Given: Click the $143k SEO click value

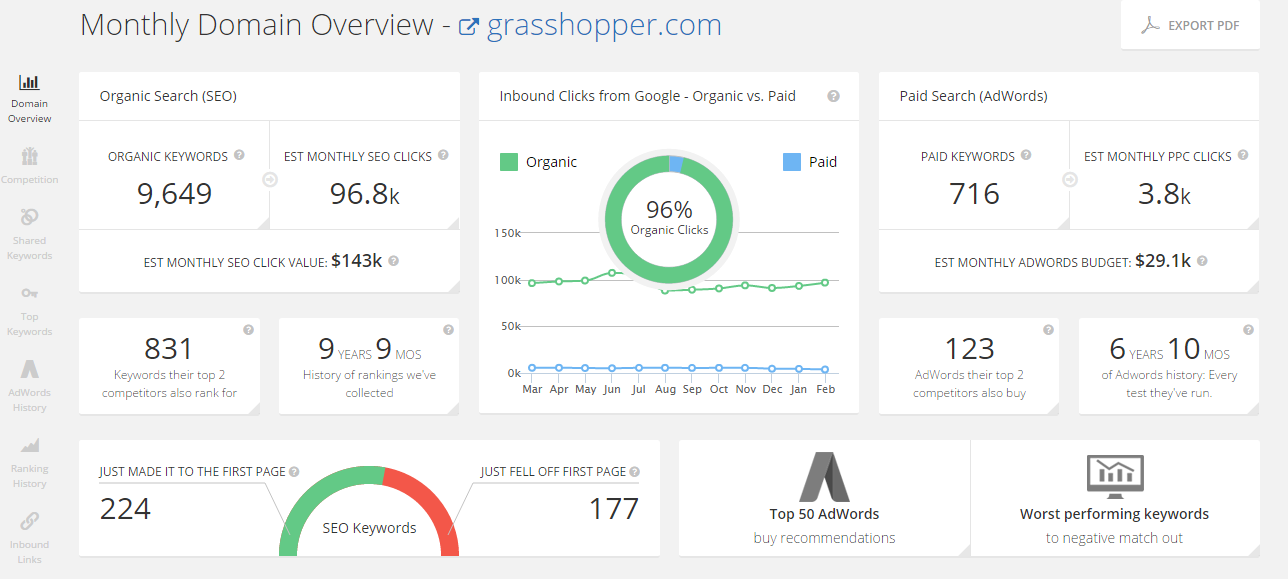Looking at the screenshot, I should (357, 261).
